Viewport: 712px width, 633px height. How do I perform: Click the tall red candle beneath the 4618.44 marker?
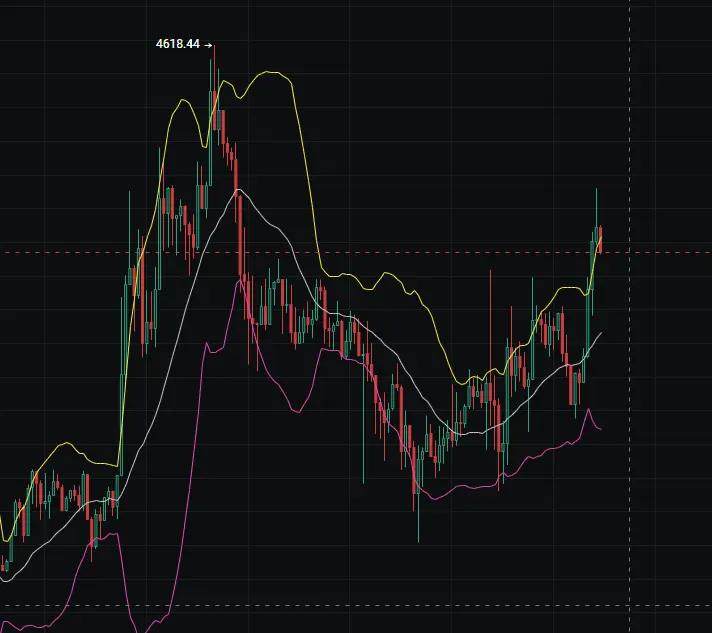[214, 89]
